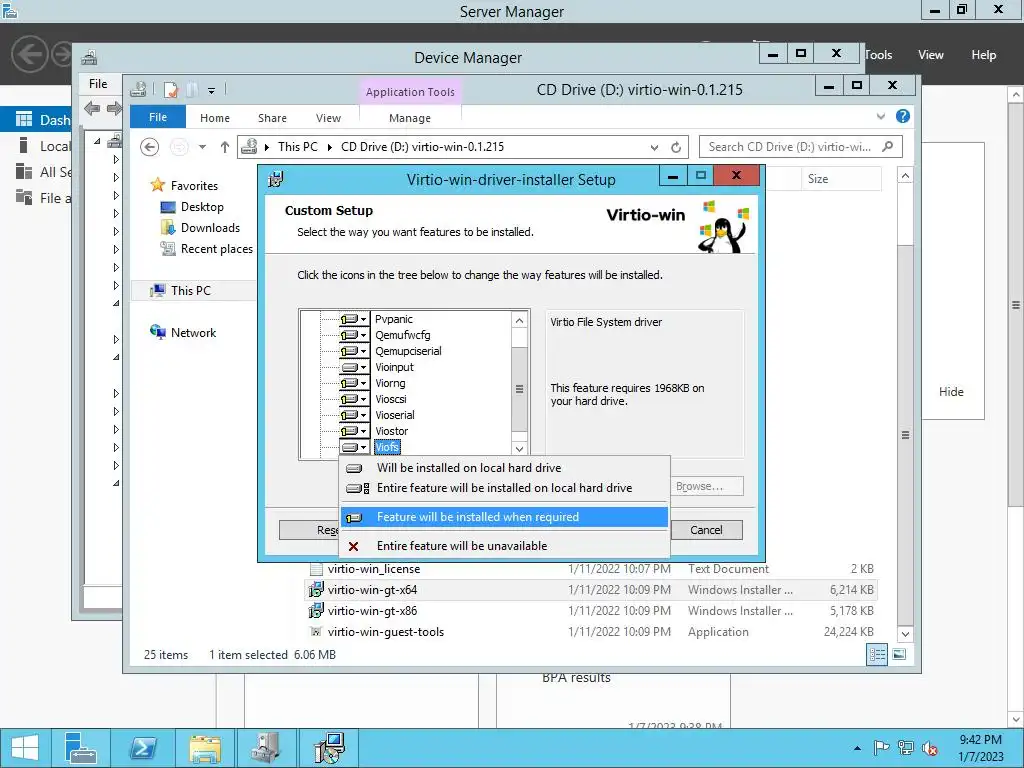Click the Device Manager back arrow icon
Image resolution: width=1024 pixels, height=768 pixels.
pyautogui.click(x=92, y=108)
